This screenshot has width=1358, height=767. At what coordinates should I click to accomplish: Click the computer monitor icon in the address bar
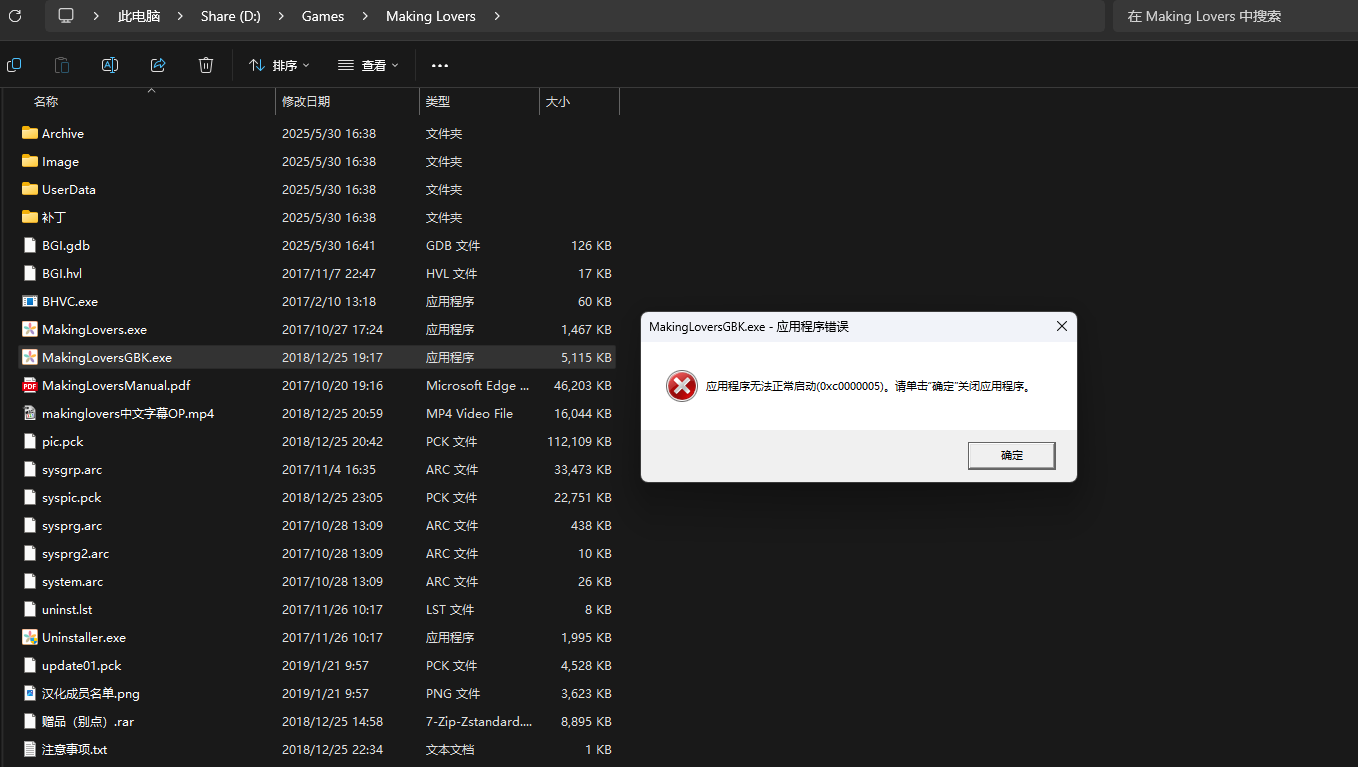point(67,16)
